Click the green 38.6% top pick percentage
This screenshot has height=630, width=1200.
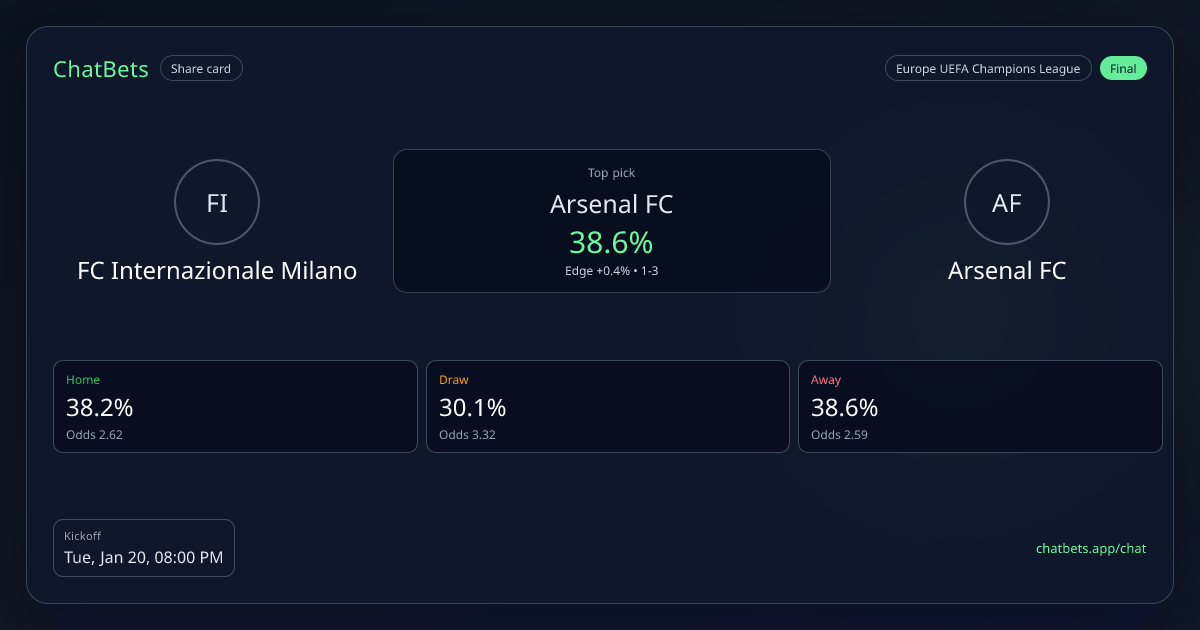(x=611, y=242)
